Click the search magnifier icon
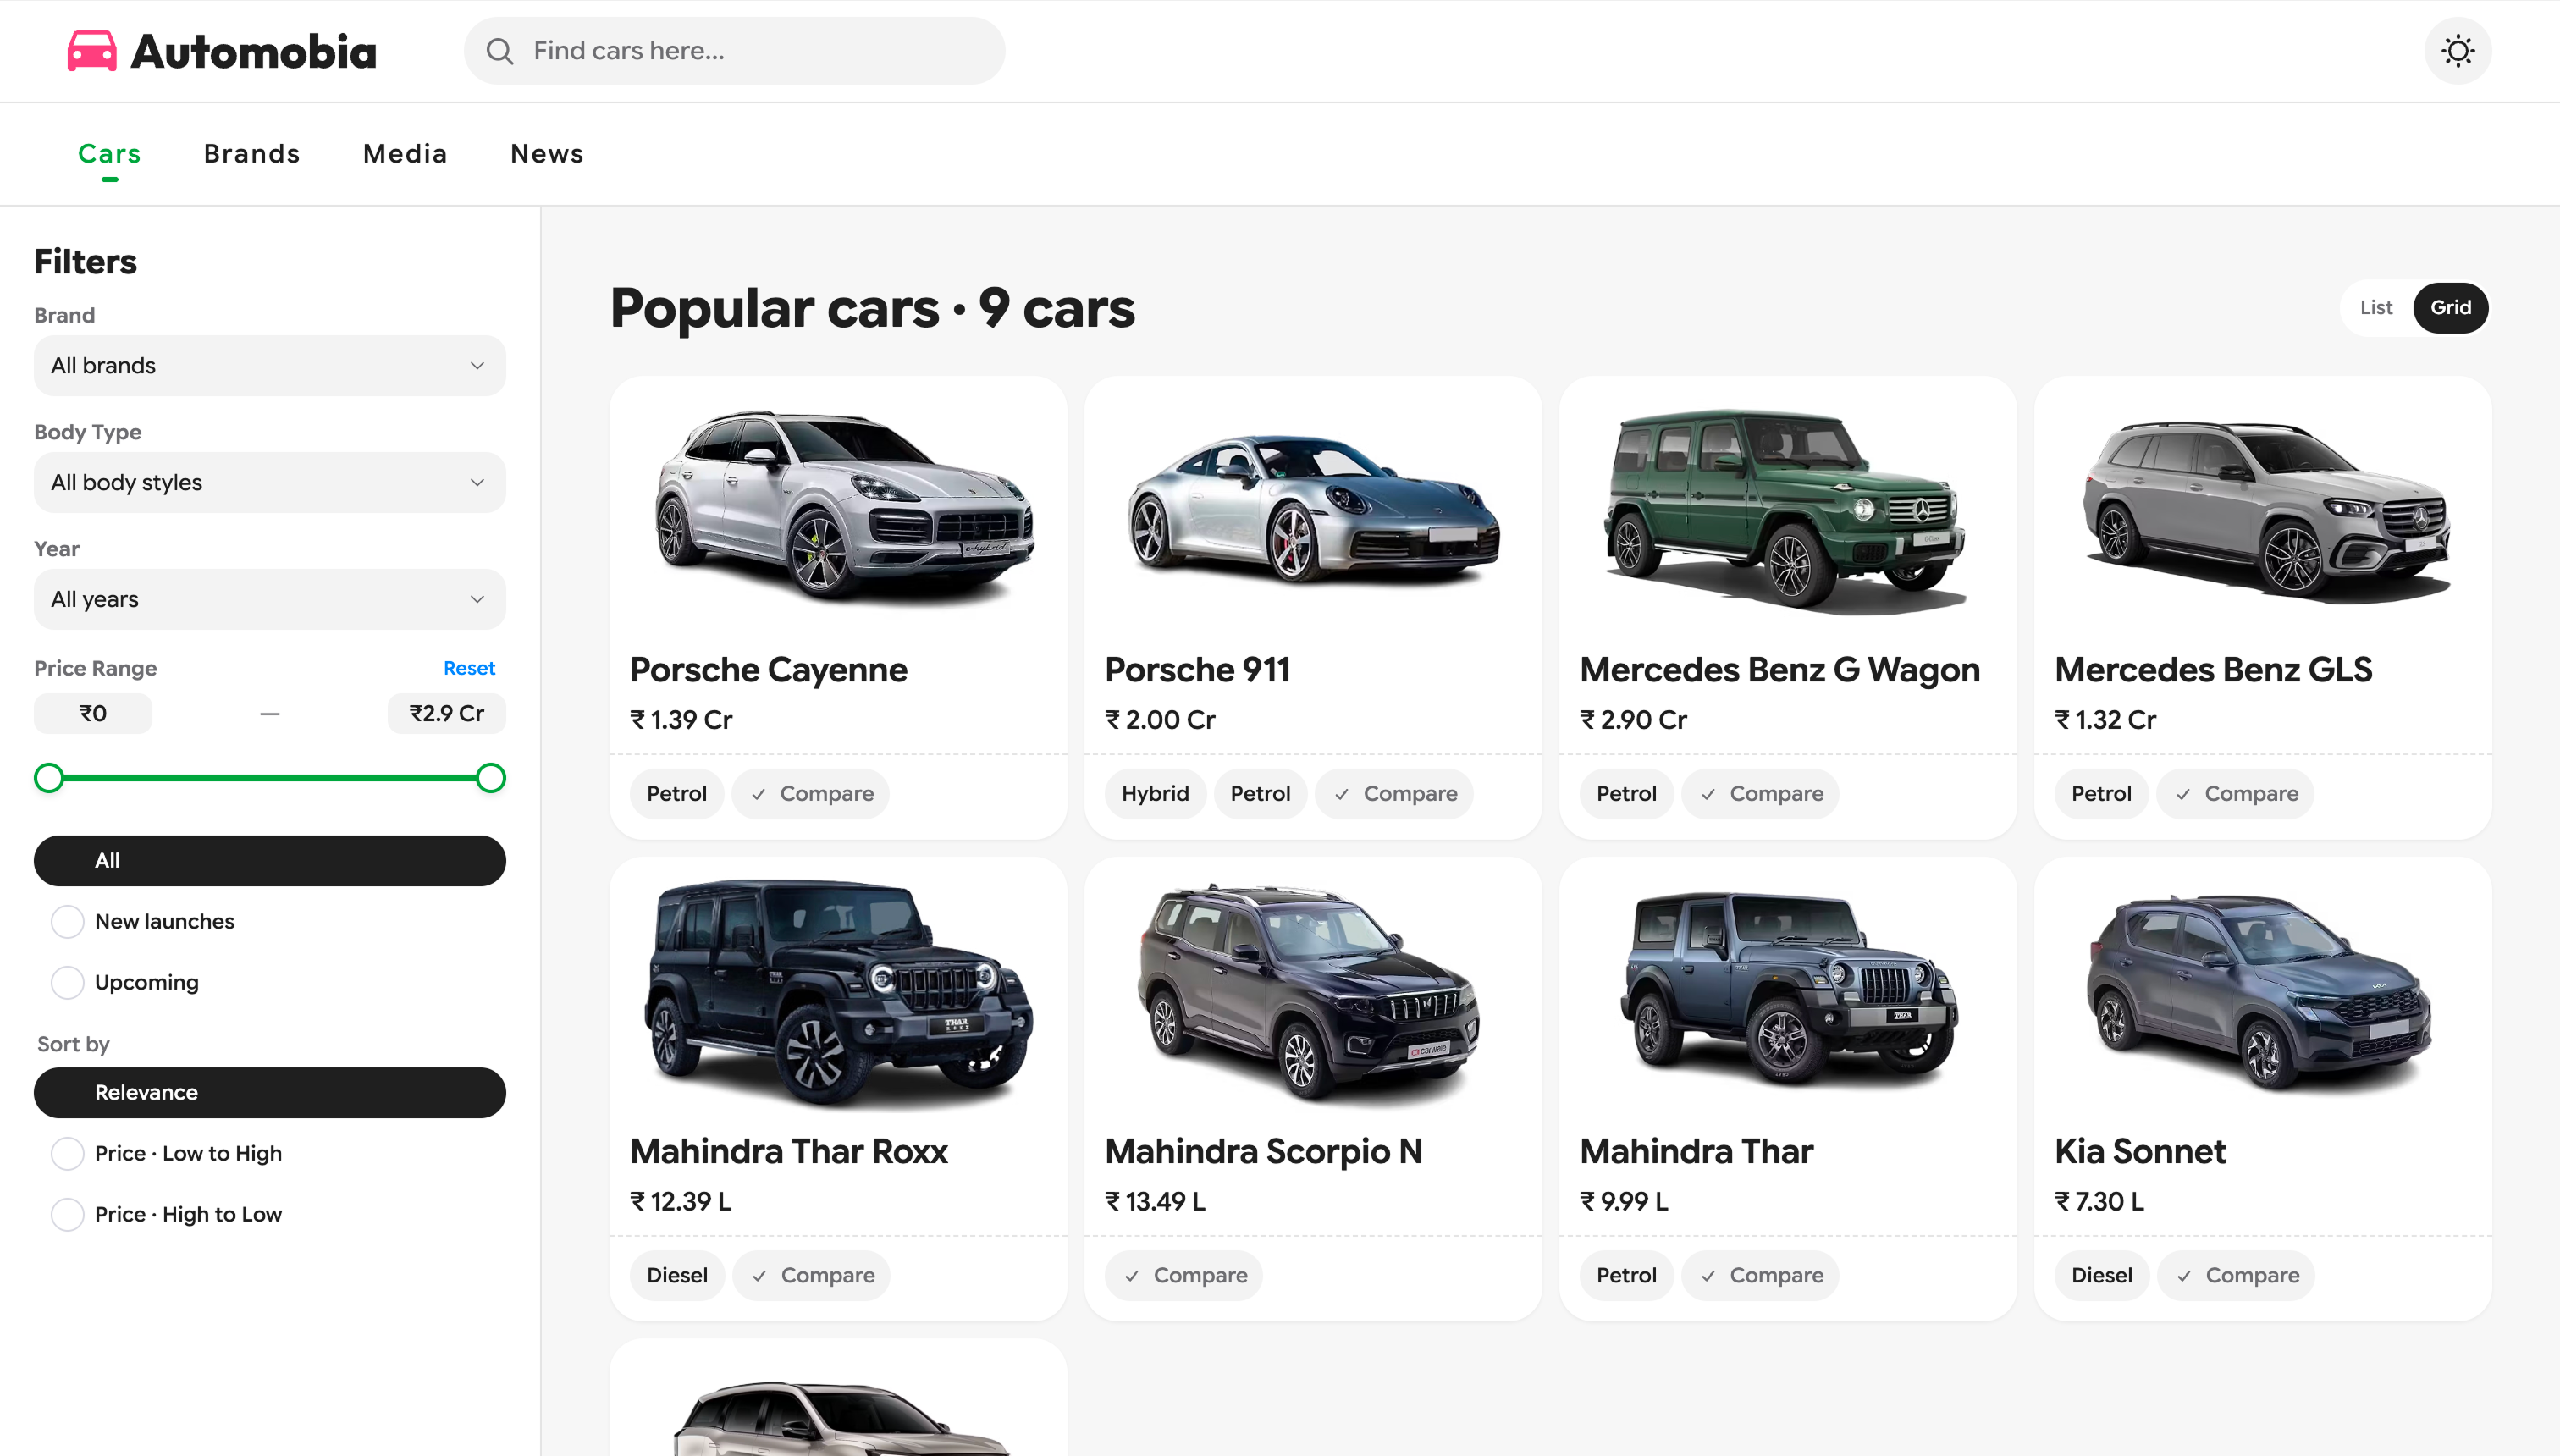Image resolution: width=2560 pixels, height=1456 pixels. pyautogui.click(x=500, y=51)
